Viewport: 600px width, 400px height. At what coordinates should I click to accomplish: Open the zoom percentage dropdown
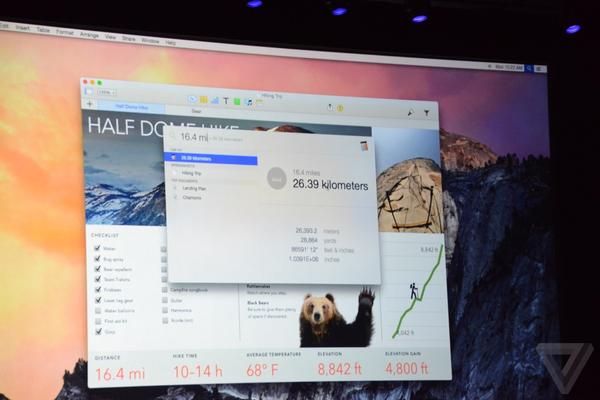pyautogui.click(x=106, y=92)
